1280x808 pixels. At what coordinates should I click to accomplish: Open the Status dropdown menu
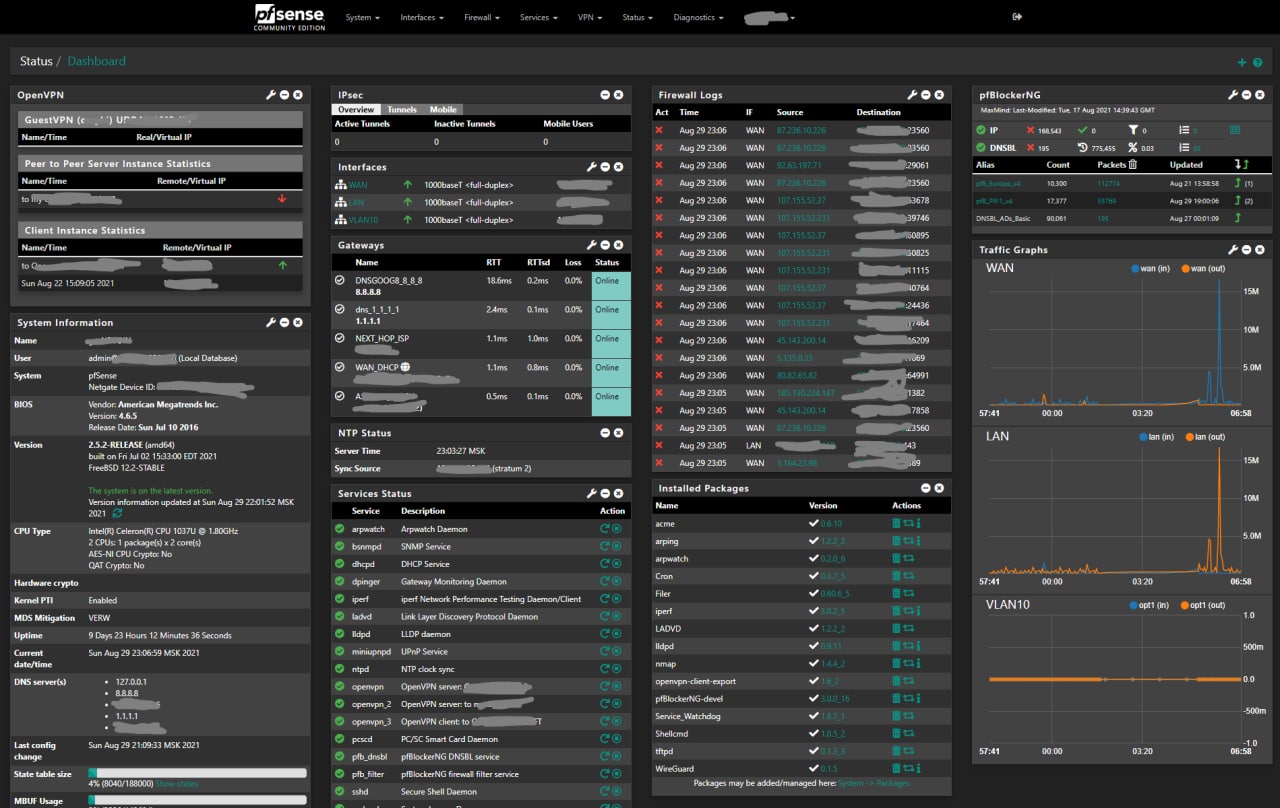coord(637,17)
